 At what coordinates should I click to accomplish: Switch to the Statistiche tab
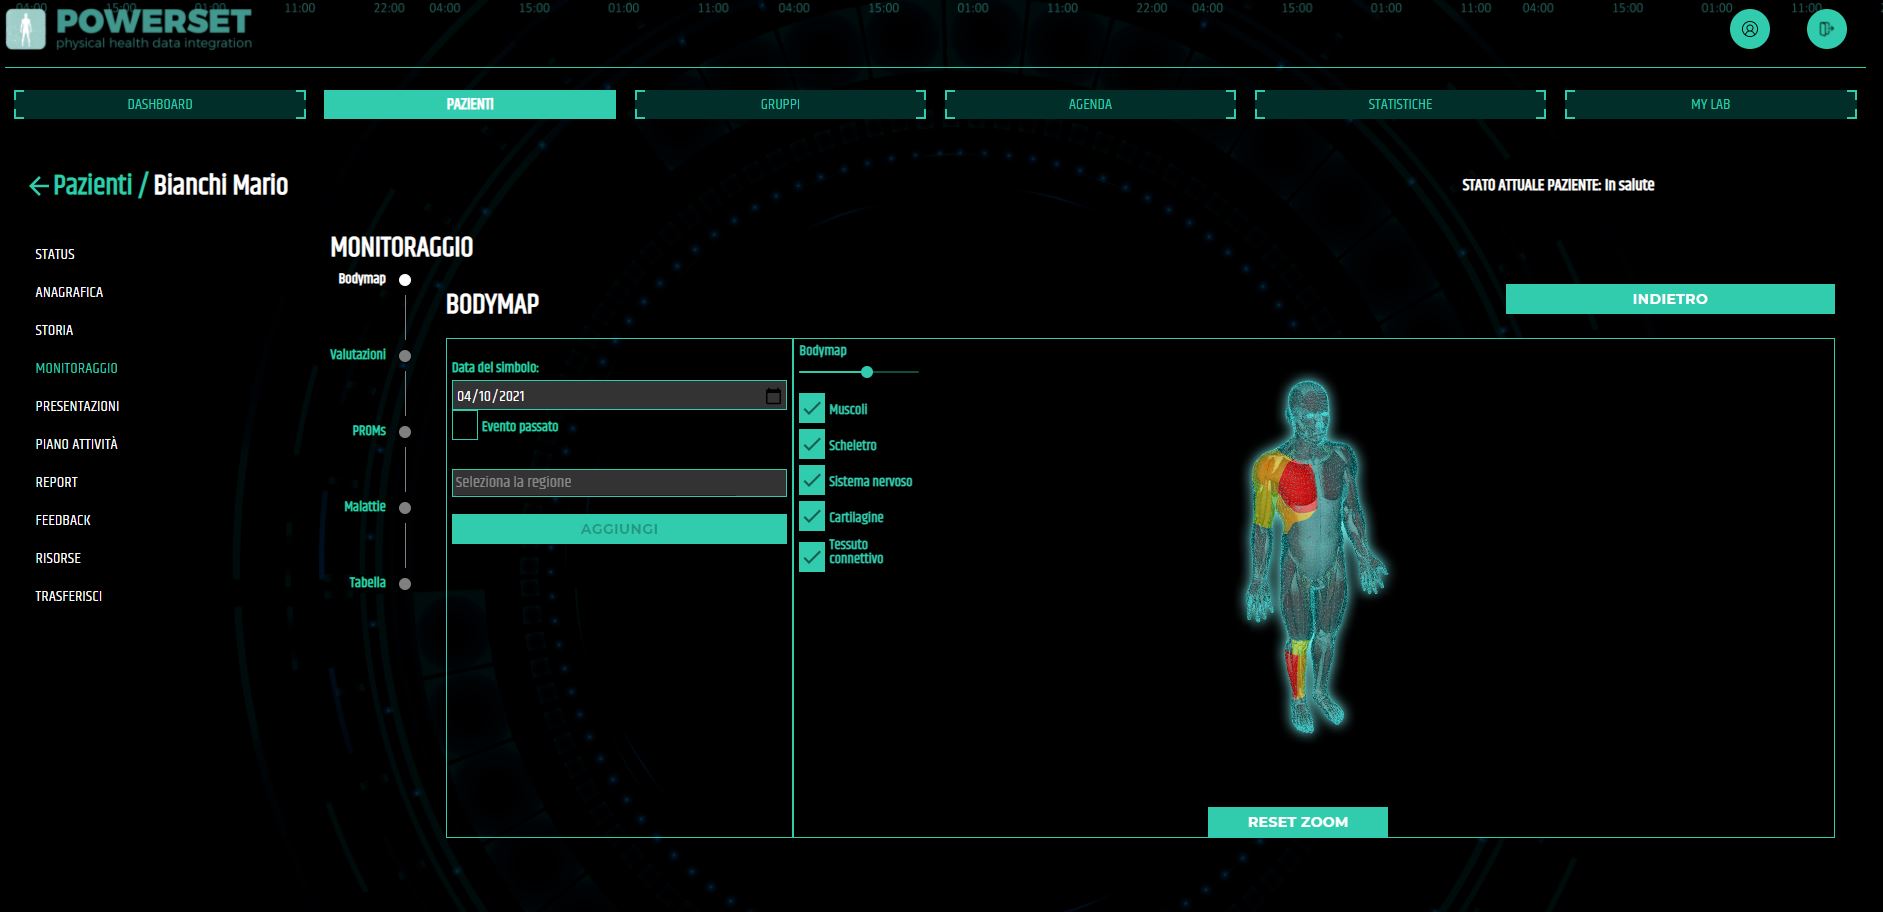click(1400, 104)
